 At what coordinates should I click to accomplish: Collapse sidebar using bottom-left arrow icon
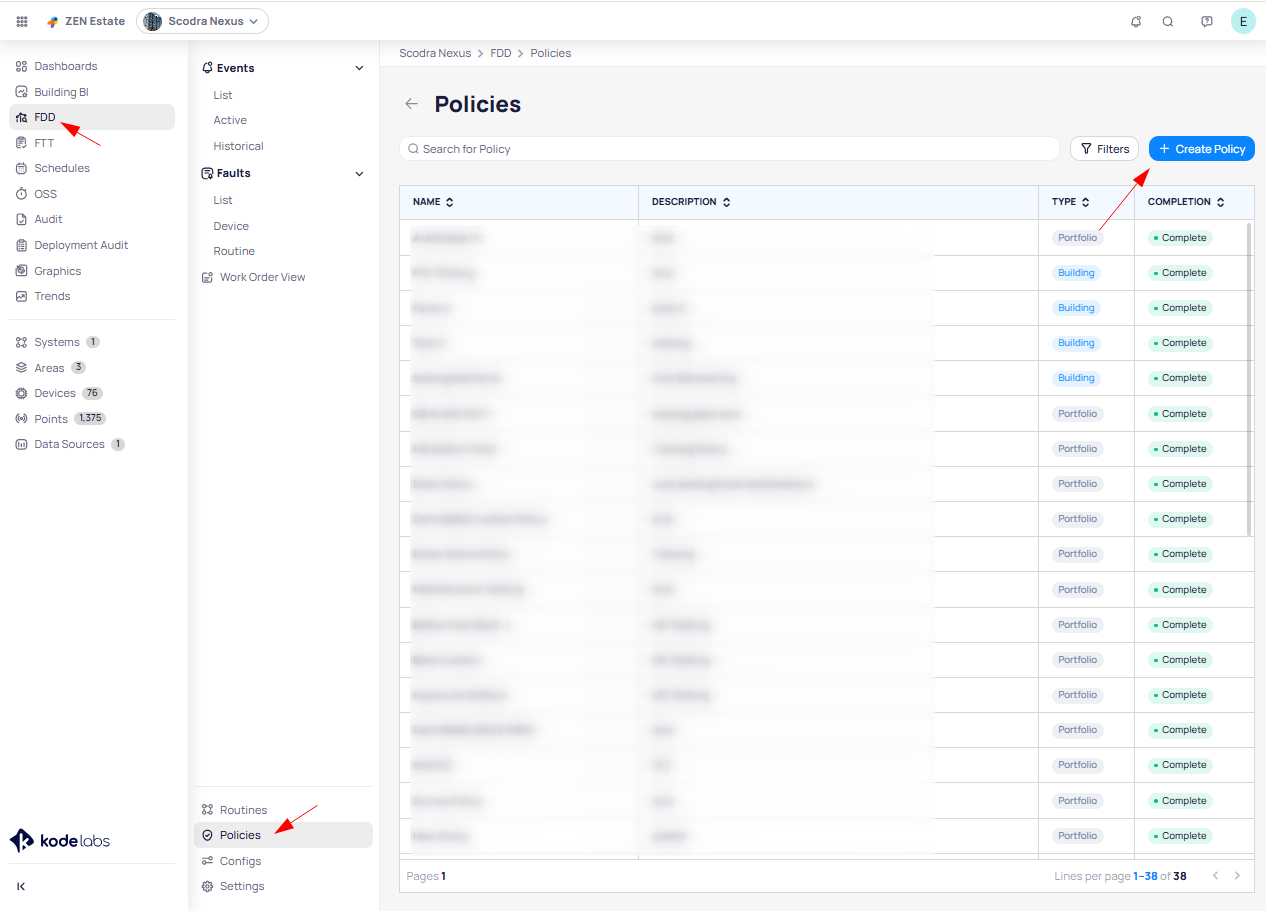[21, 886]
